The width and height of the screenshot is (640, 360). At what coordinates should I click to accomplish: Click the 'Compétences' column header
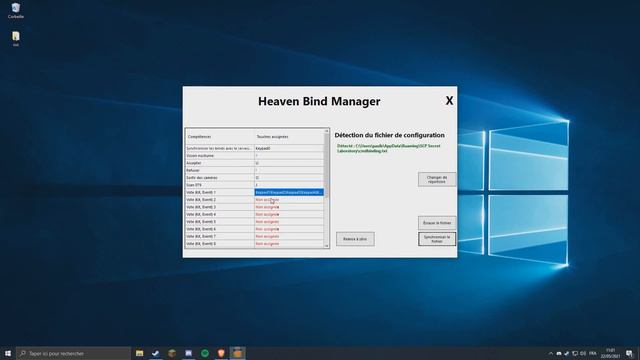pyautogui.click(x=220, y=137)
